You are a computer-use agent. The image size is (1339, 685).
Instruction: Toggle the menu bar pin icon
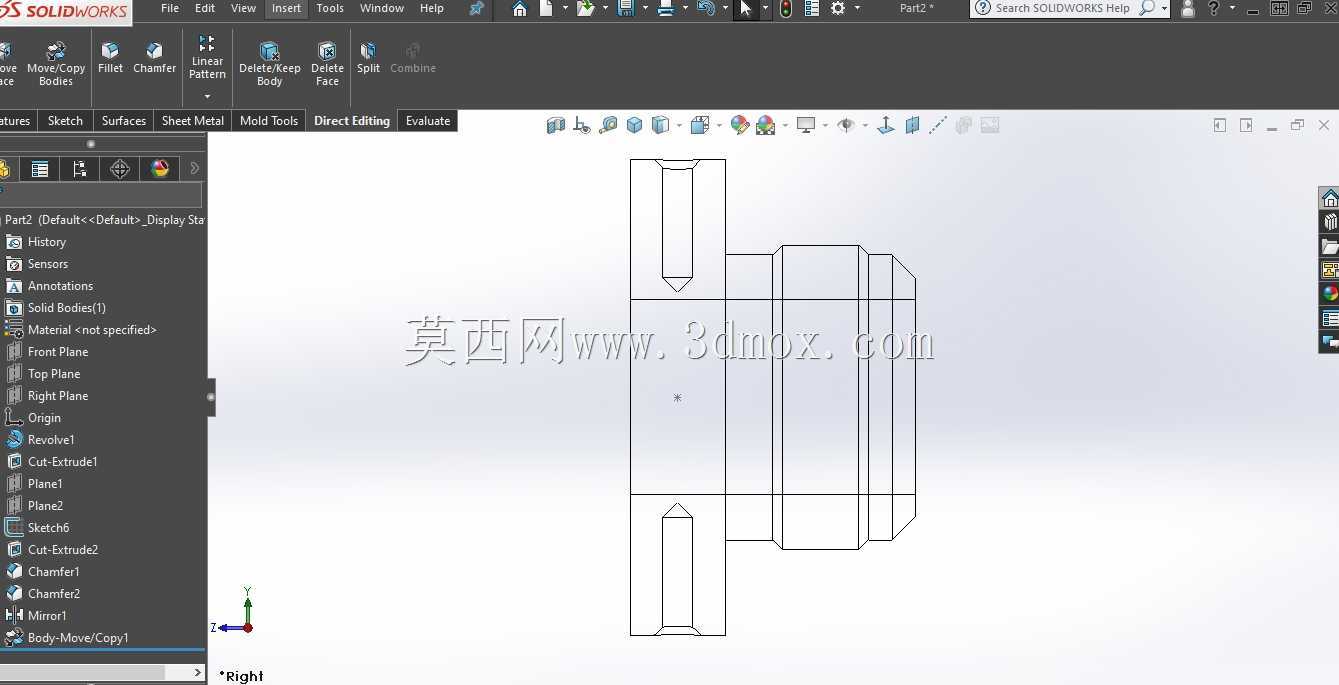[477, 8]
